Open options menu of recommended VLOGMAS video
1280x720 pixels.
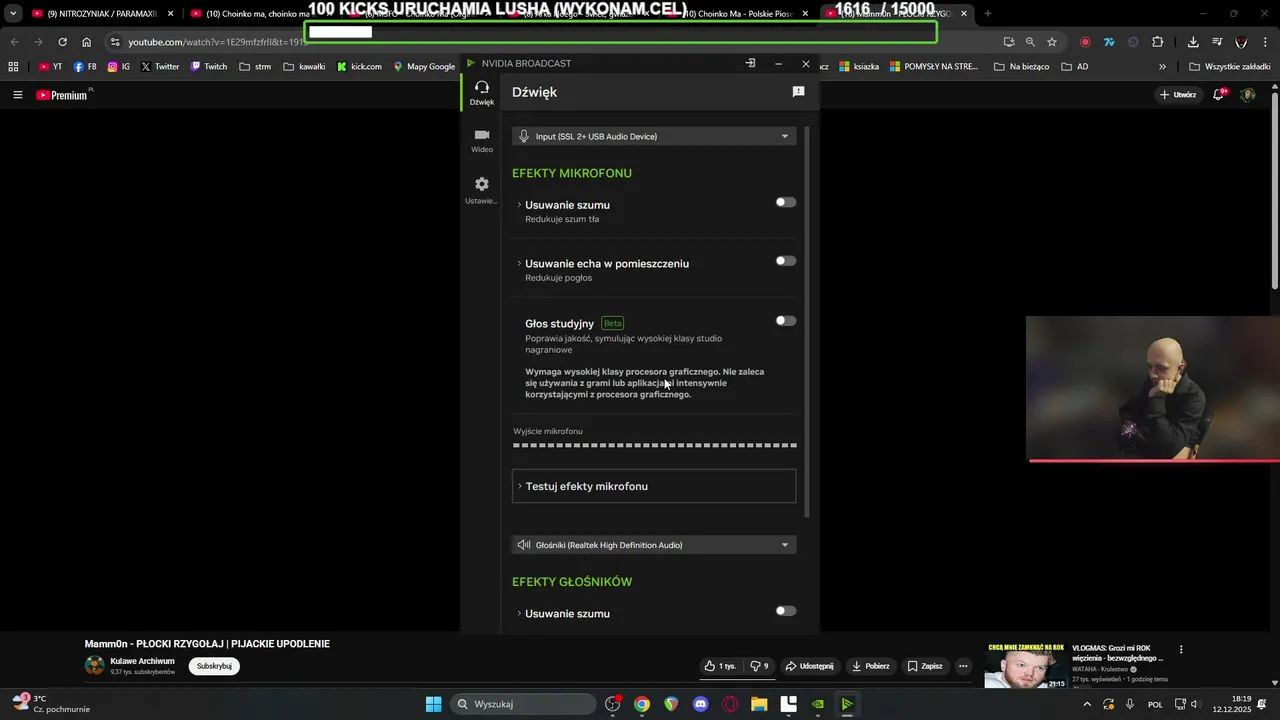(x=1181, y=649)
